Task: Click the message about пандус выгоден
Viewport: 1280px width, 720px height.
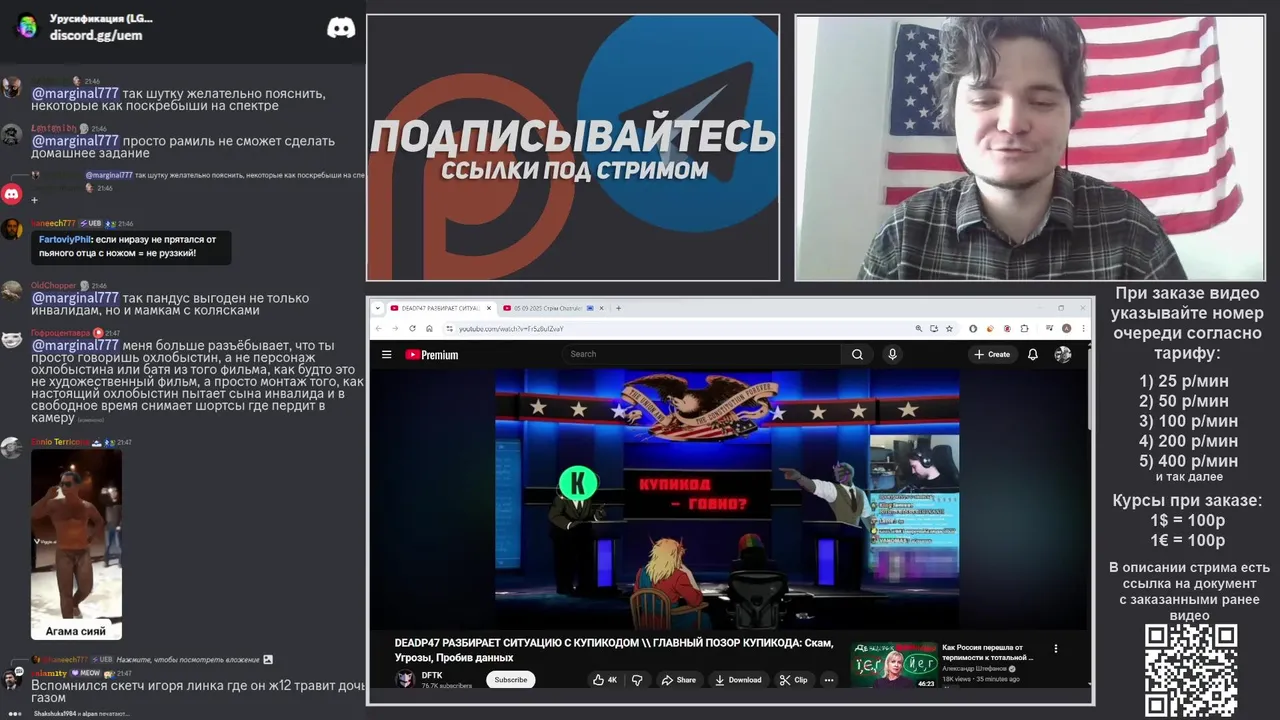Action: tap(170, 305)
